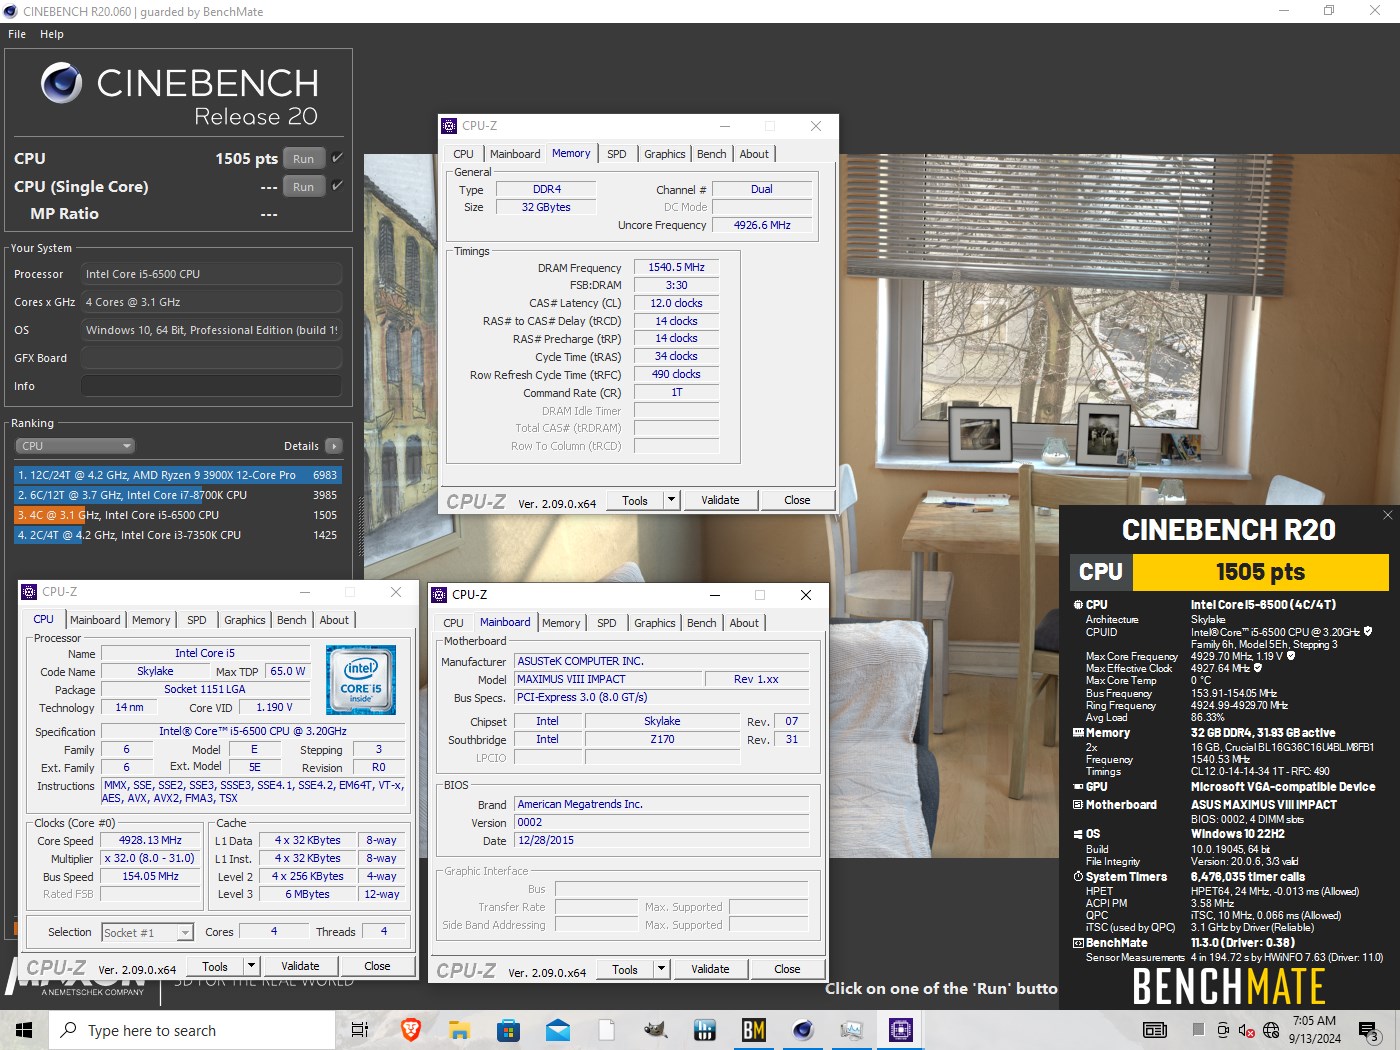Toggle the checkmark beside the CPU Run button
The width and height of the screenshot is (1400, 1050).
(337, 158)
